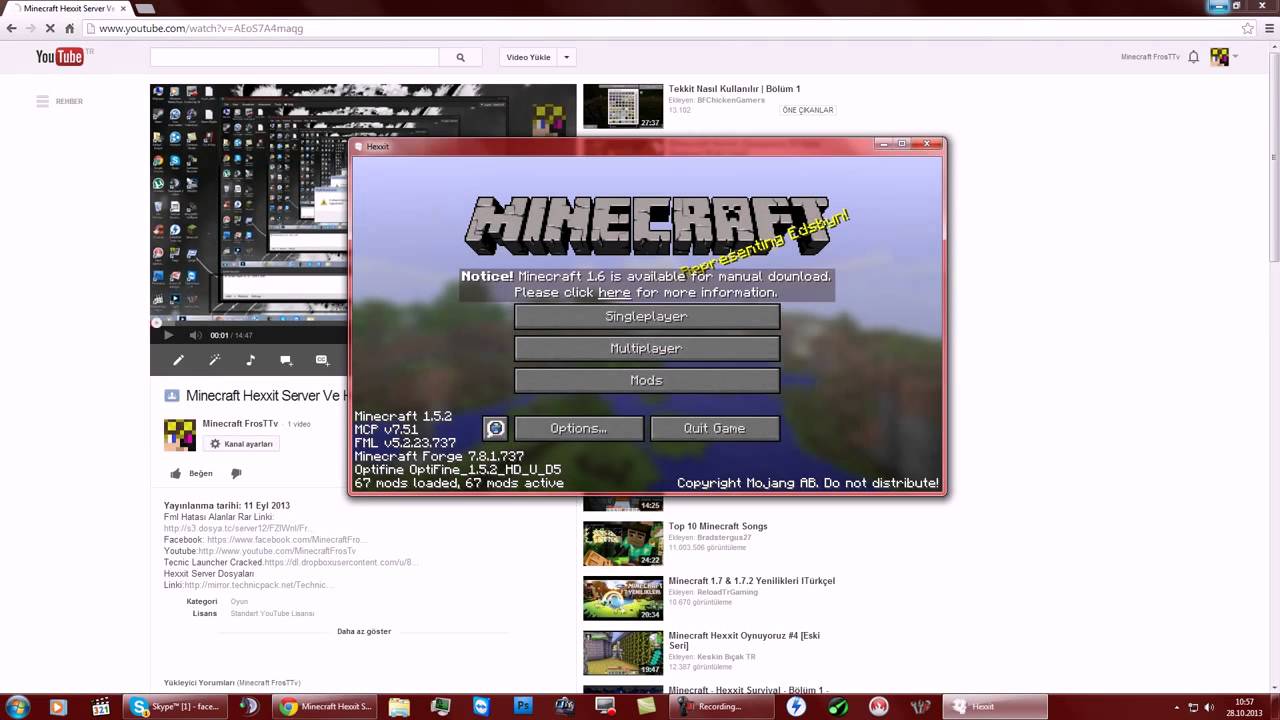Open the CC captions icon below the video
This screenshot has width=1280, height=720.
tap(322, 360)
